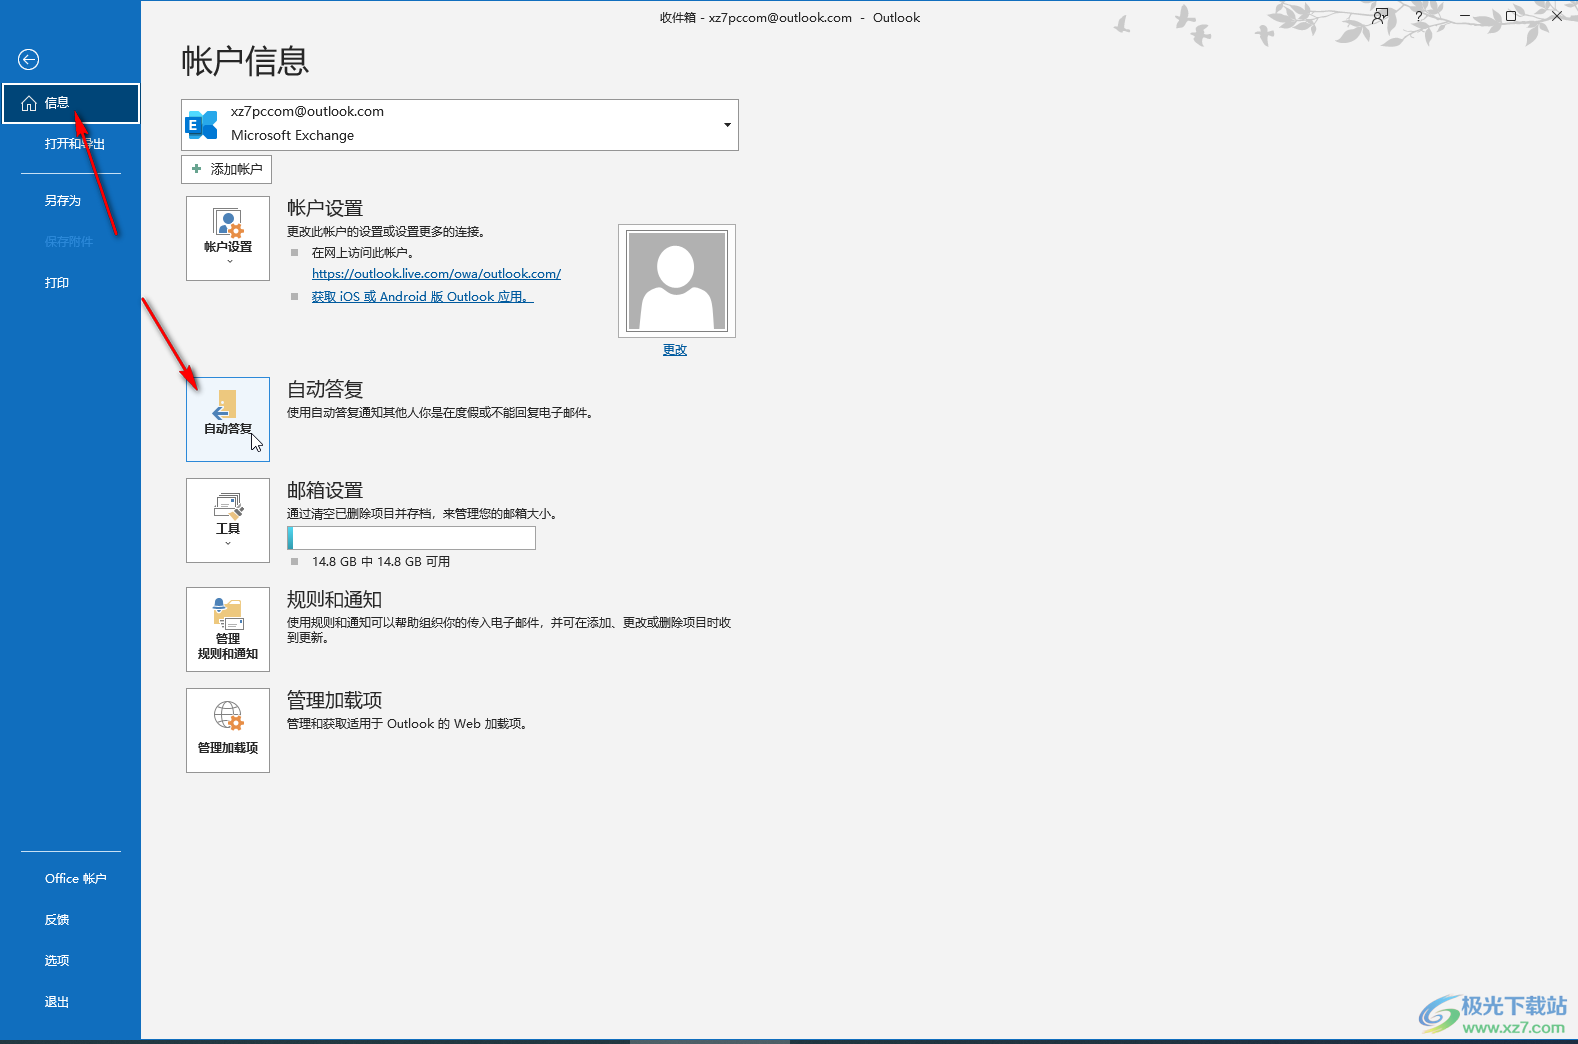
Task: Click the 更改 link under photo
Action: (x=675, y=350)
